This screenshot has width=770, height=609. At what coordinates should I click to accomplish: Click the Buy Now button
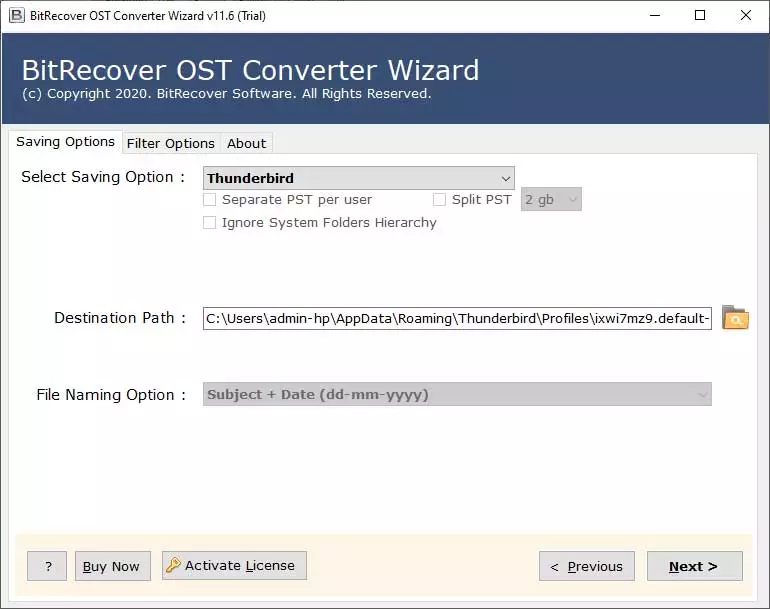coord(112,566)
